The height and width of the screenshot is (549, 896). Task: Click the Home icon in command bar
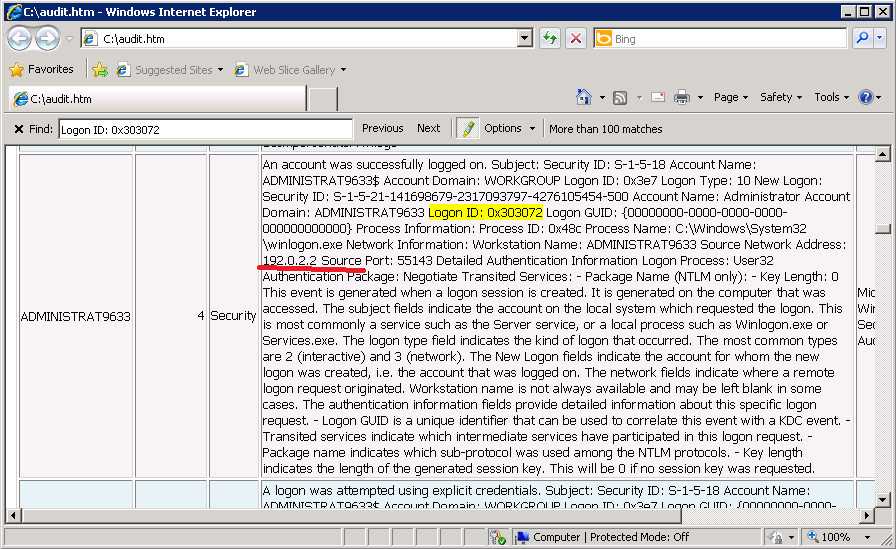pyautogui.click(x=584, y=97)
